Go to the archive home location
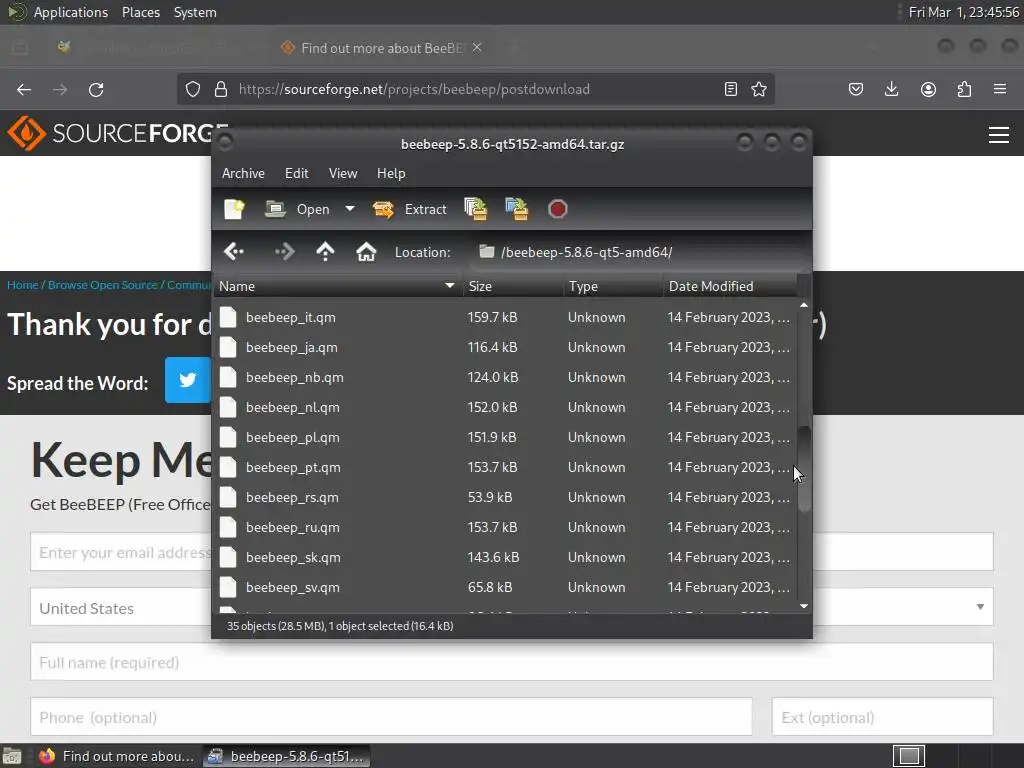The width and height of the screenshot is (1024, 768). (366, 251)
